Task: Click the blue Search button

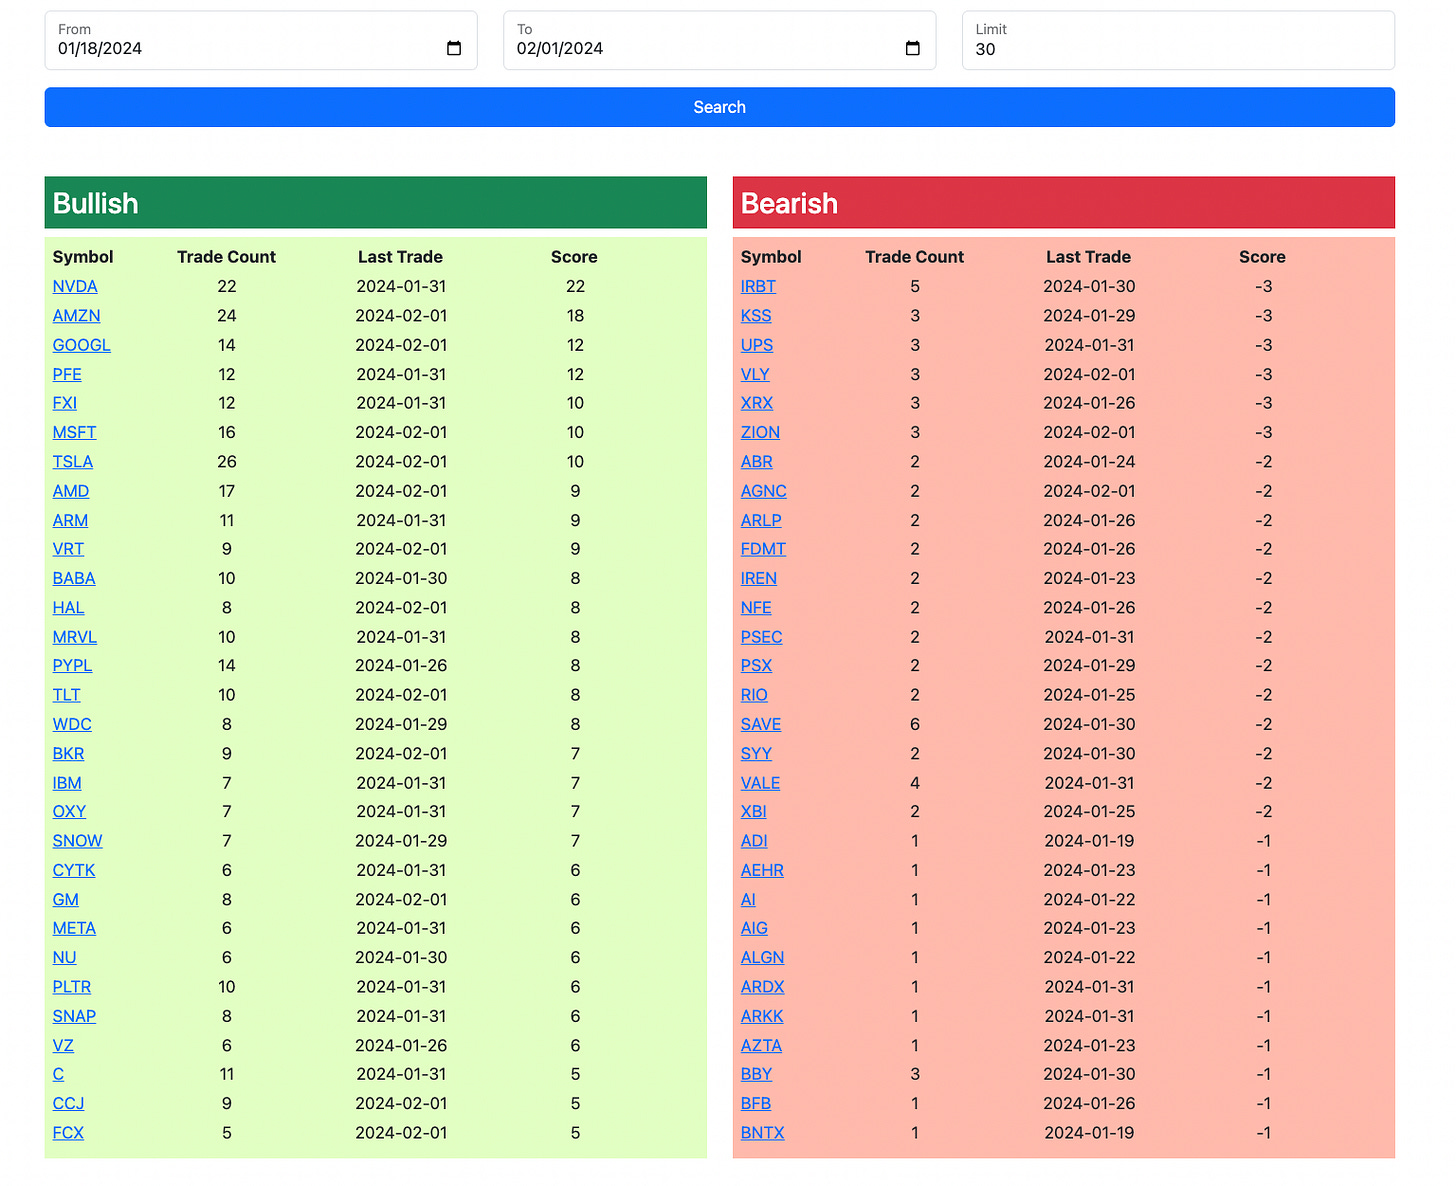Action: point(719,107)
